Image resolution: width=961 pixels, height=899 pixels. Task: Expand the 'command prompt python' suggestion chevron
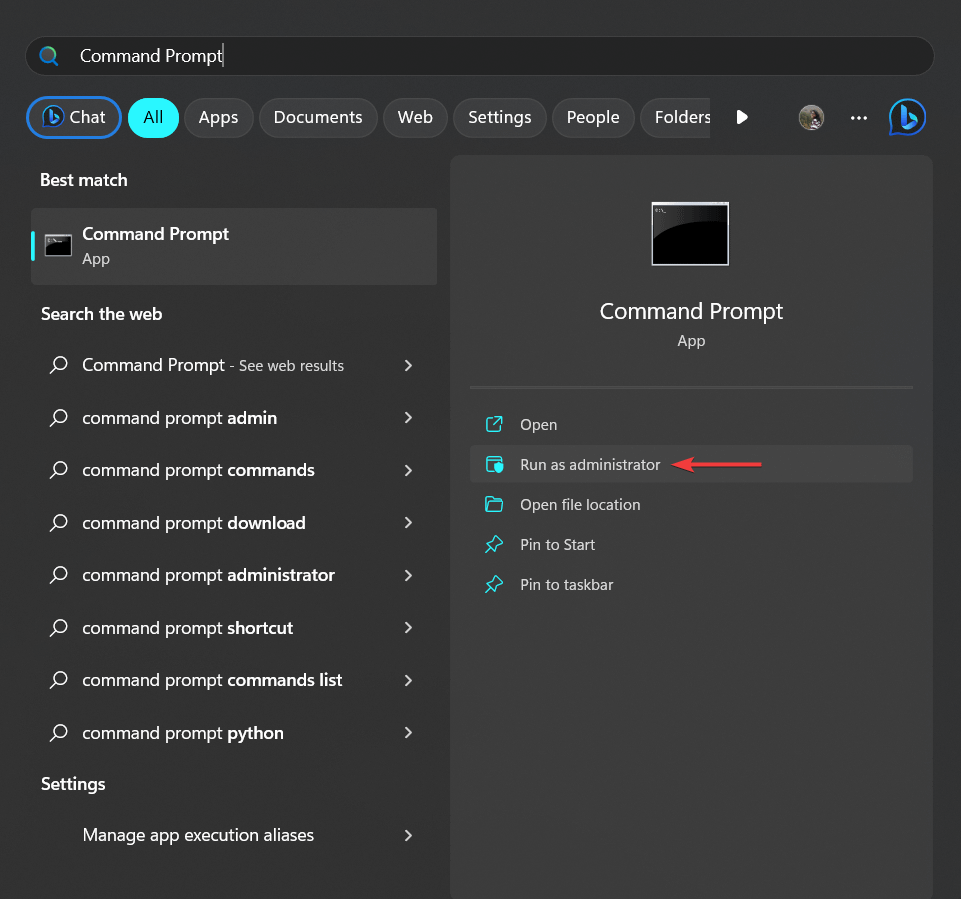pos(408,733)
